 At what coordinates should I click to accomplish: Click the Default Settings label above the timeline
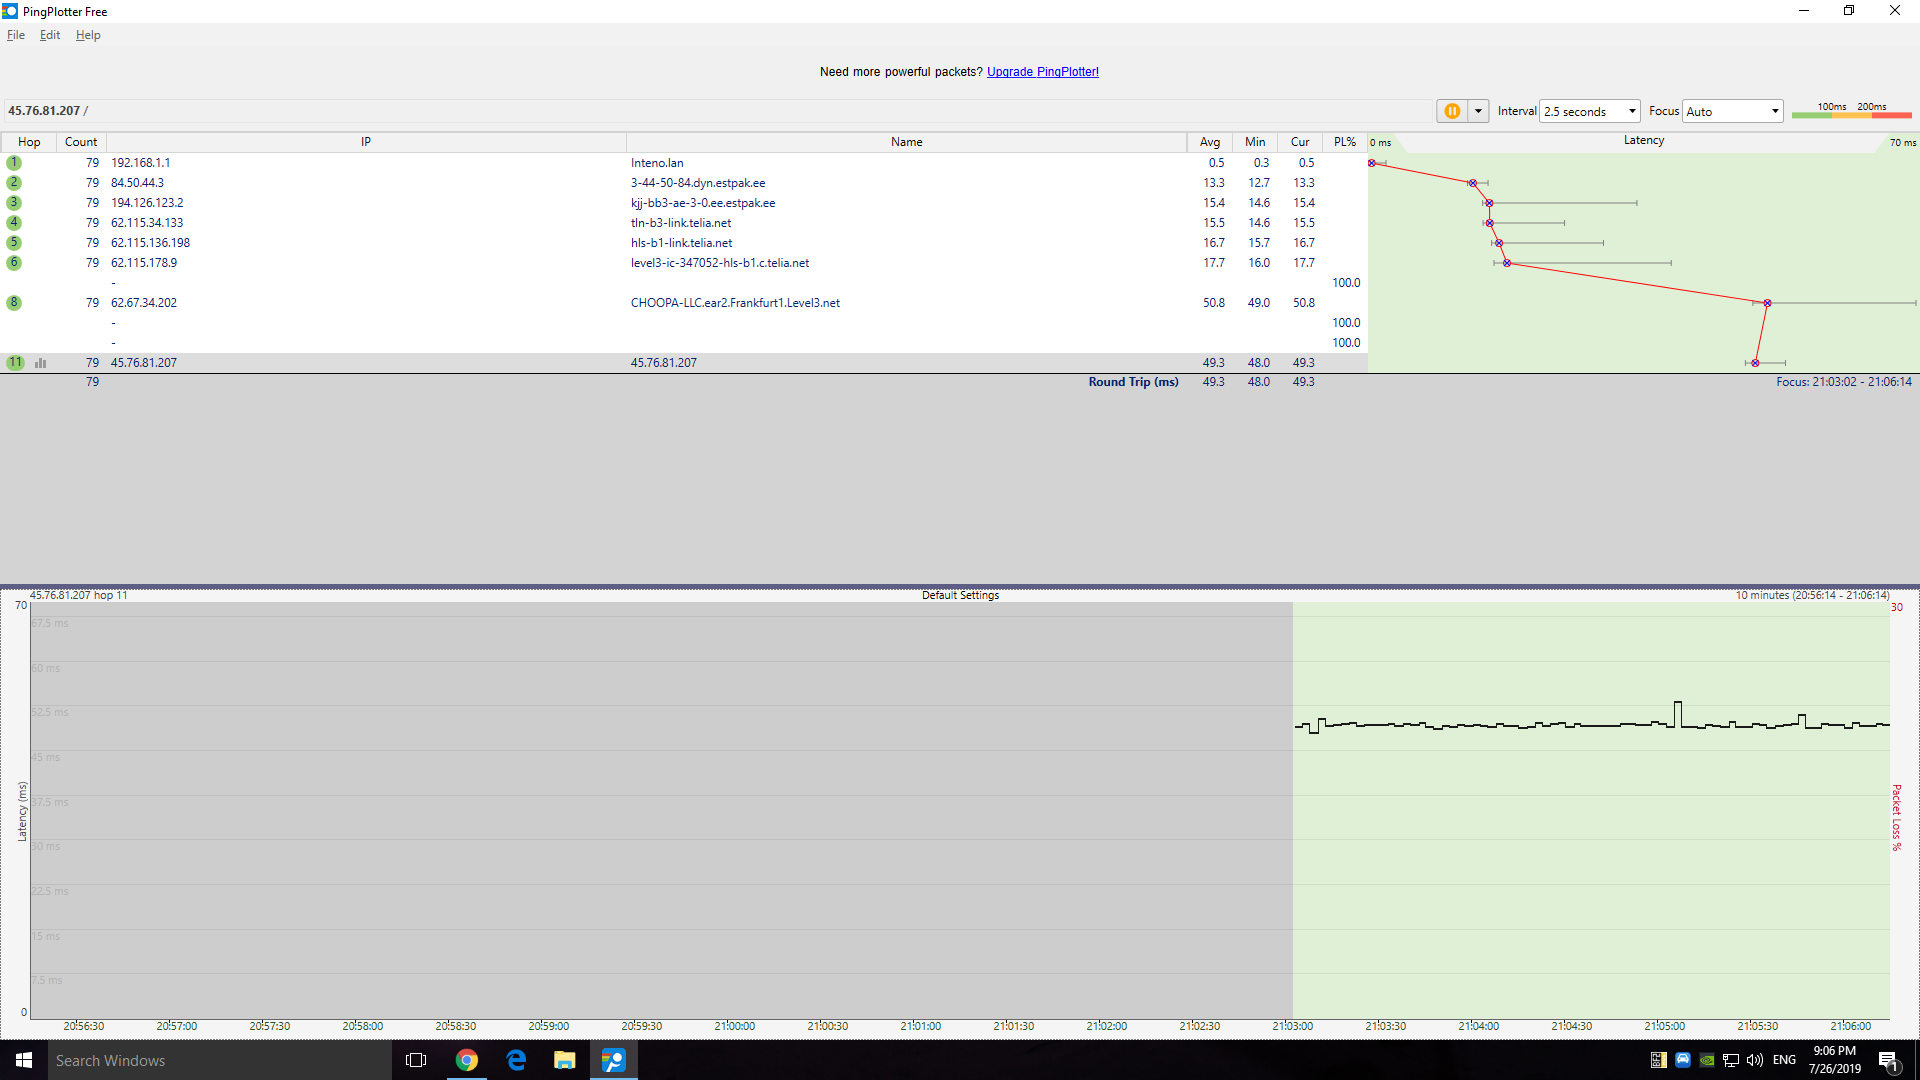point(960,595)
